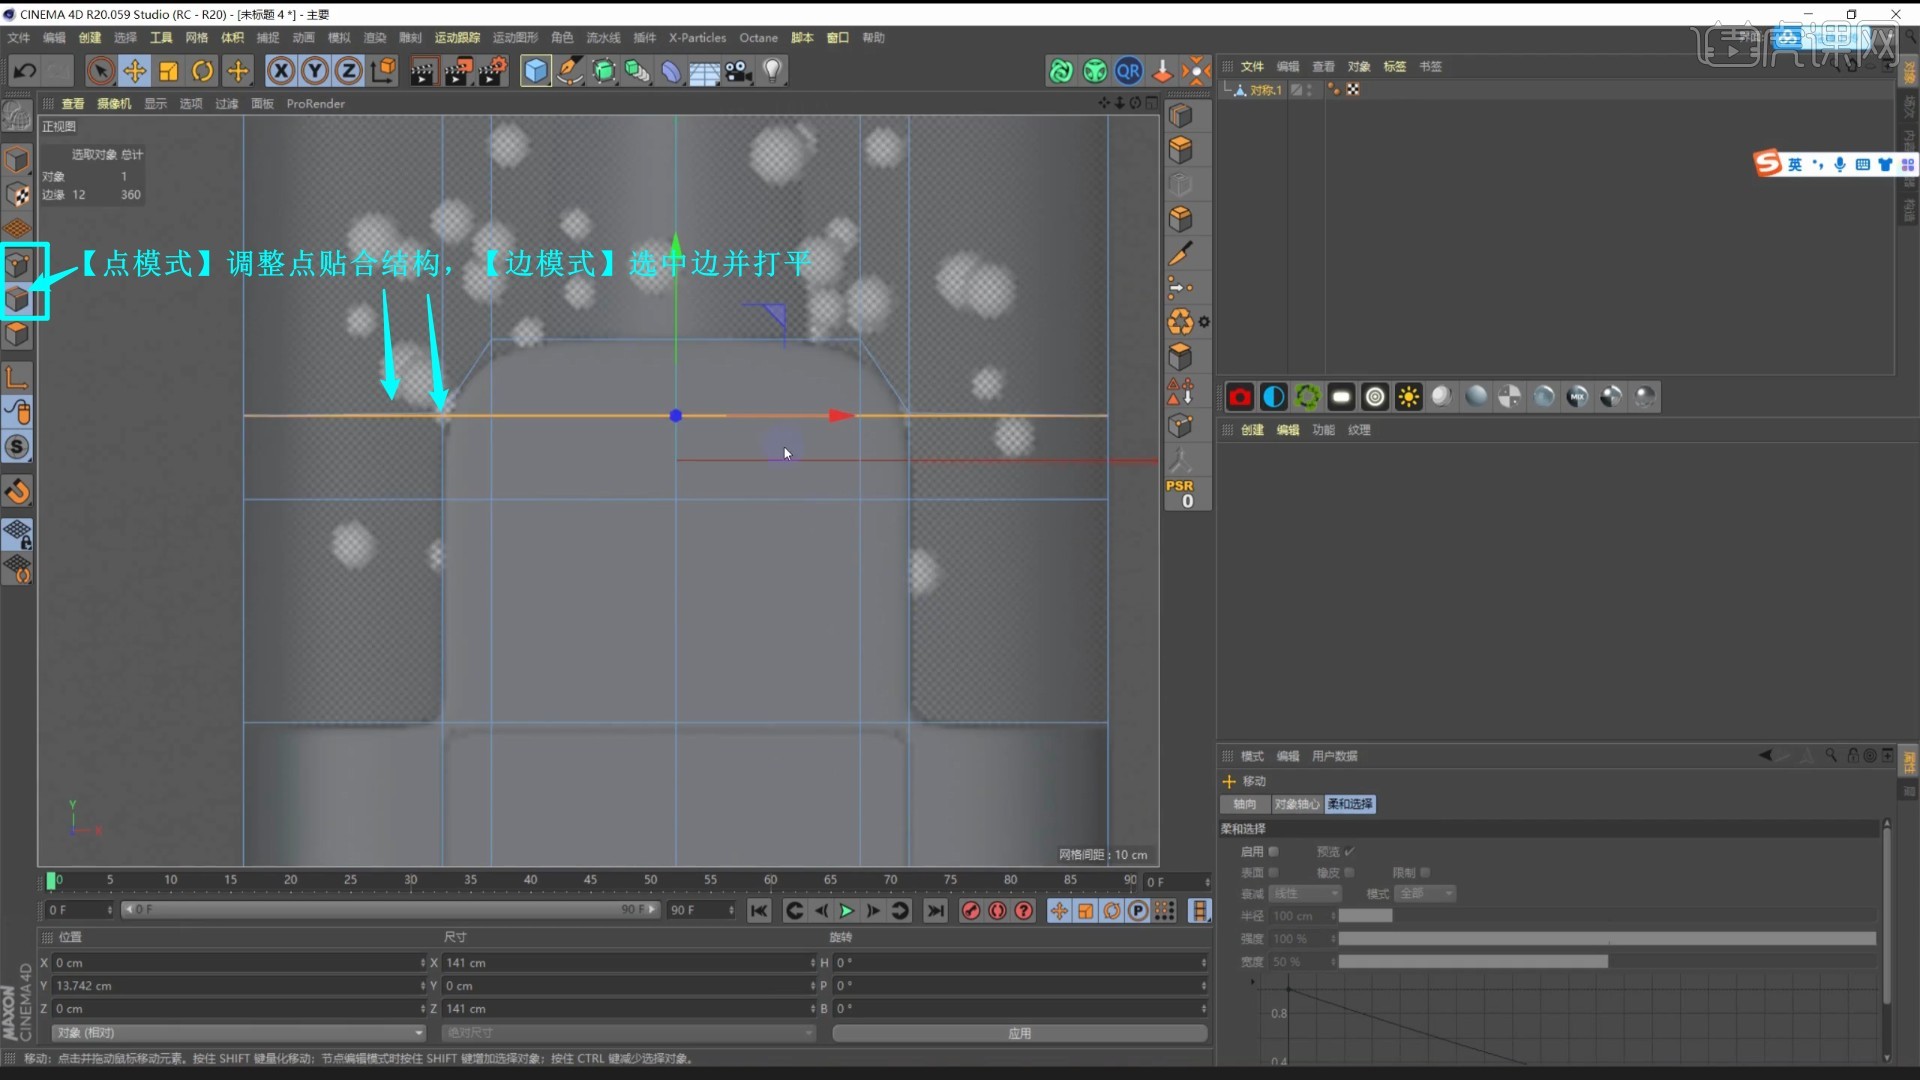Select point mode in the left toolbar
This screenshot has height=1080, width=1920.
pyautogui.click(x=17, y=265)
